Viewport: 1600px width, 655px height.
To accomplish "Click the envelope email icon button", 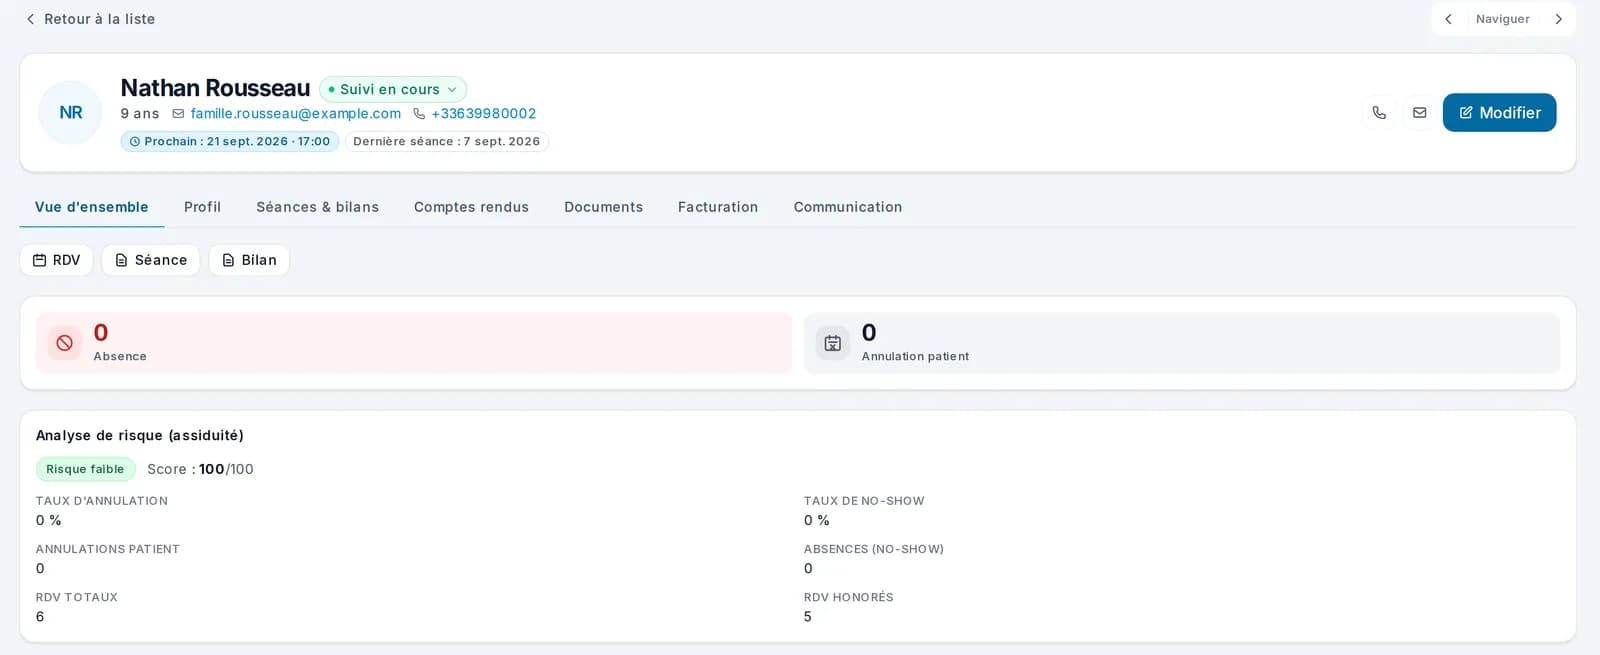I will pos(1419,113).
